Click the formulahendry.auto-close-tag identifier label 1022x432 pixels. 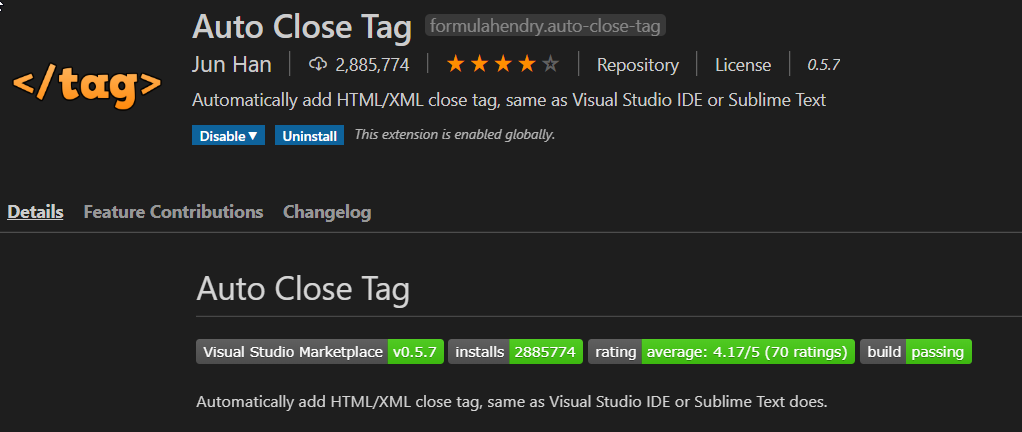click(545, 27)
